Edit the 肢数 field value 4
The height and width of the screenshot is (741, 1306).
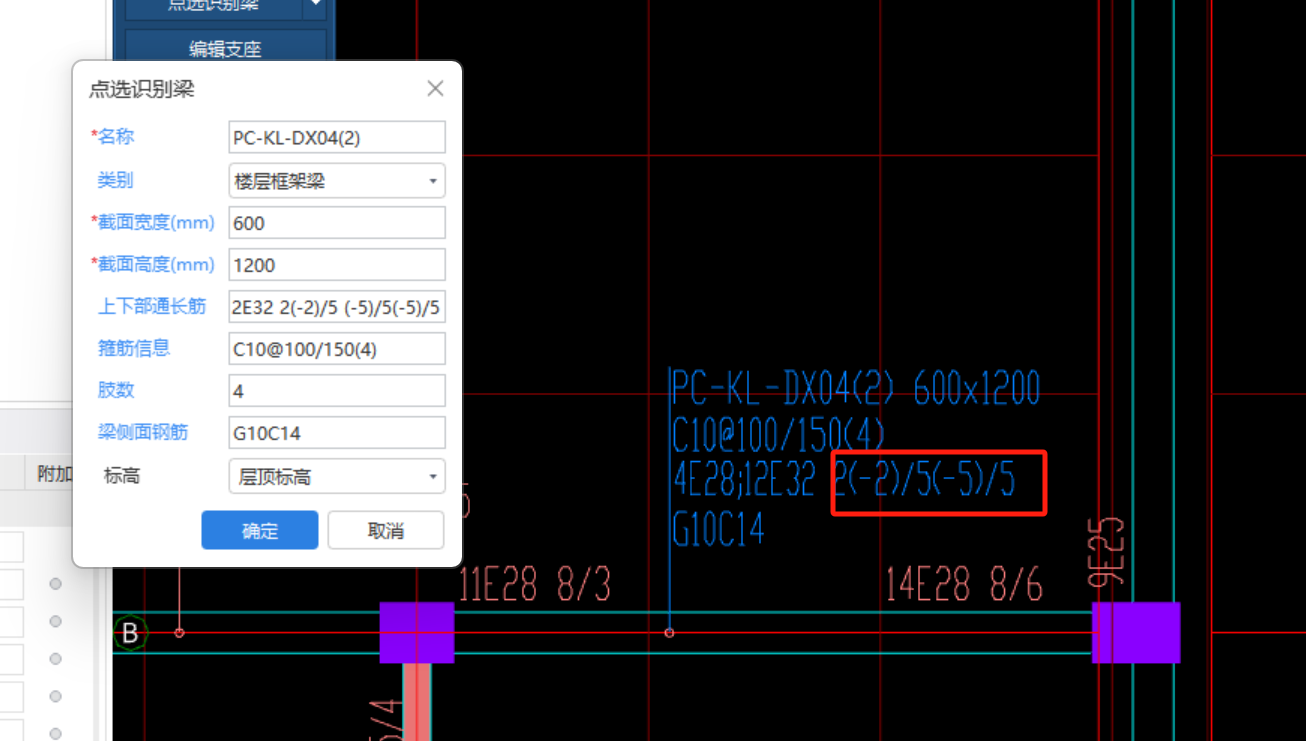coord(337,391)
